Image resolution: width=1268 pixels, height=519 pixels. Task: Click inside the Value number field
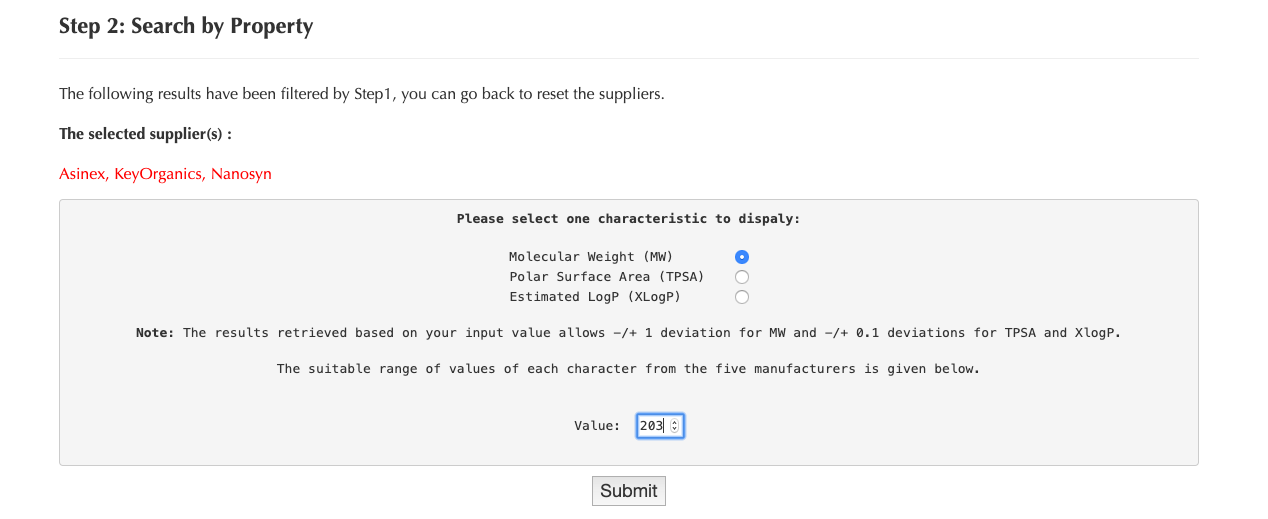pos(652,426)
